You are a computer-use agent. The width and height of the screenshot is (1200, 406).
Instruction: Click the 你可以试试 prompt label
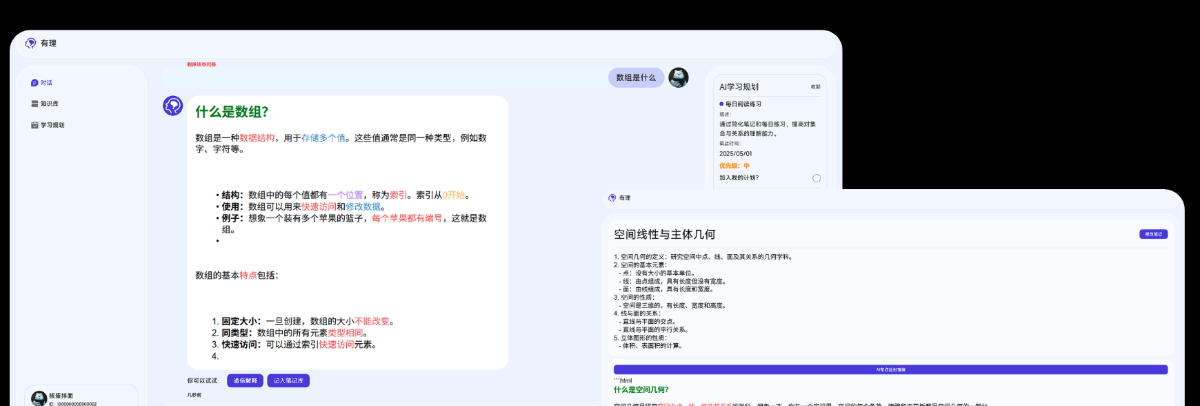pos(201,380)
